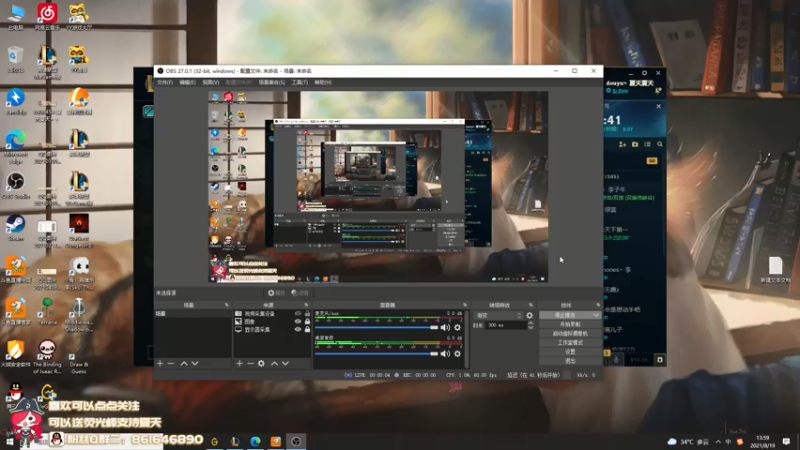Viewport: 800px width, 450px height.
Task: Expand the arrow on the 停止推流 button
Action: pos(595,315)
